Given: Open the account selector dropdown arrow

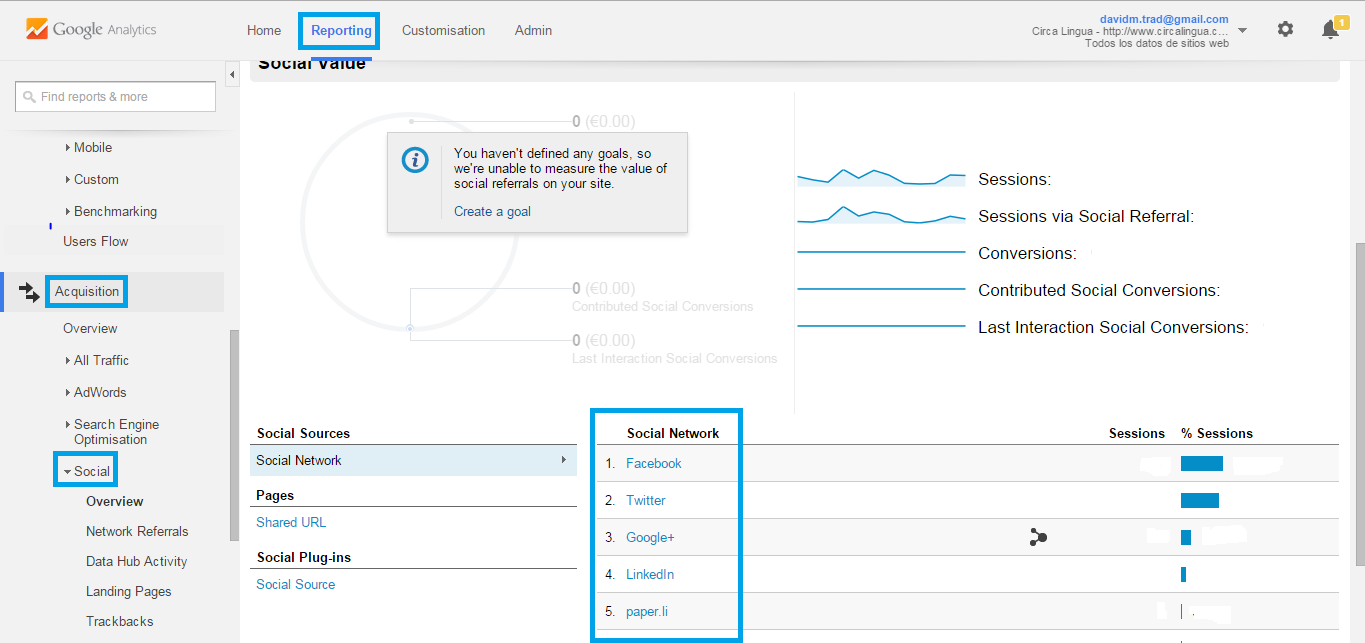Looking at the screenshot, I should click(x=1242, y=31).
